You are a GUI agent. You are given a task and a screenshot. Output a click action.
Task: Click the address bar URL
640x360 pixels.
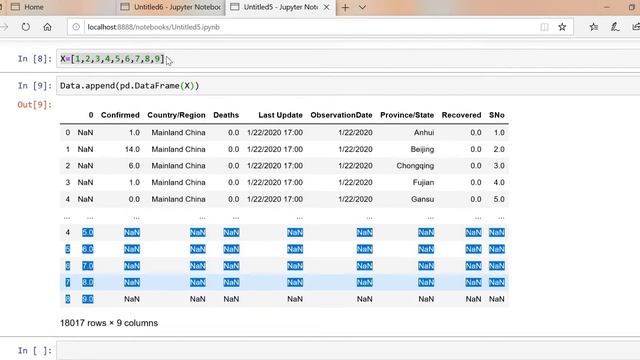[x=153, y=27]
